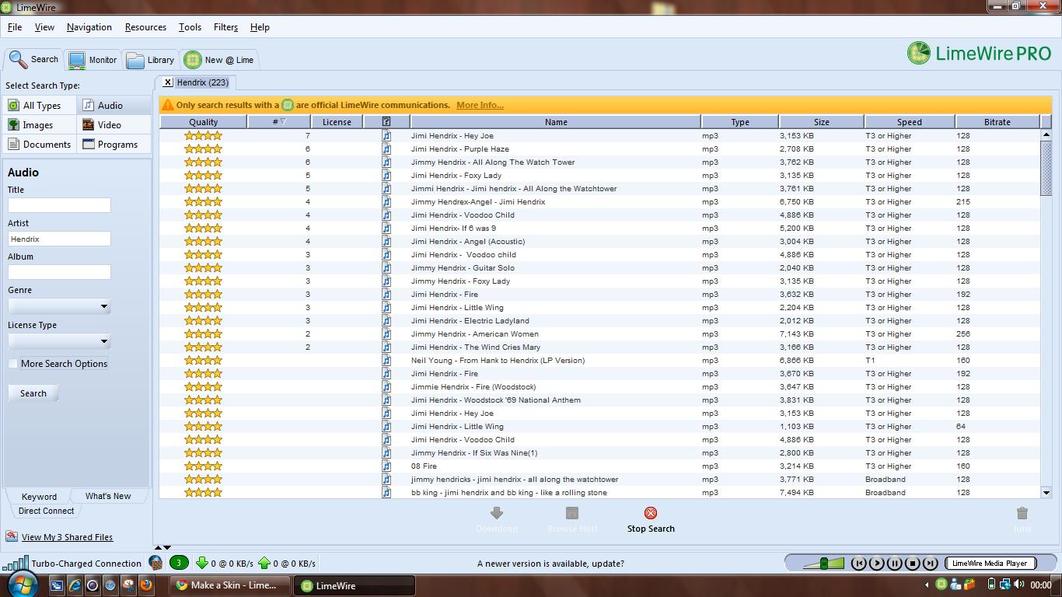Screen dimensions: 1062x597
Task: Click the green upload speed arrow
Action: 264,562
